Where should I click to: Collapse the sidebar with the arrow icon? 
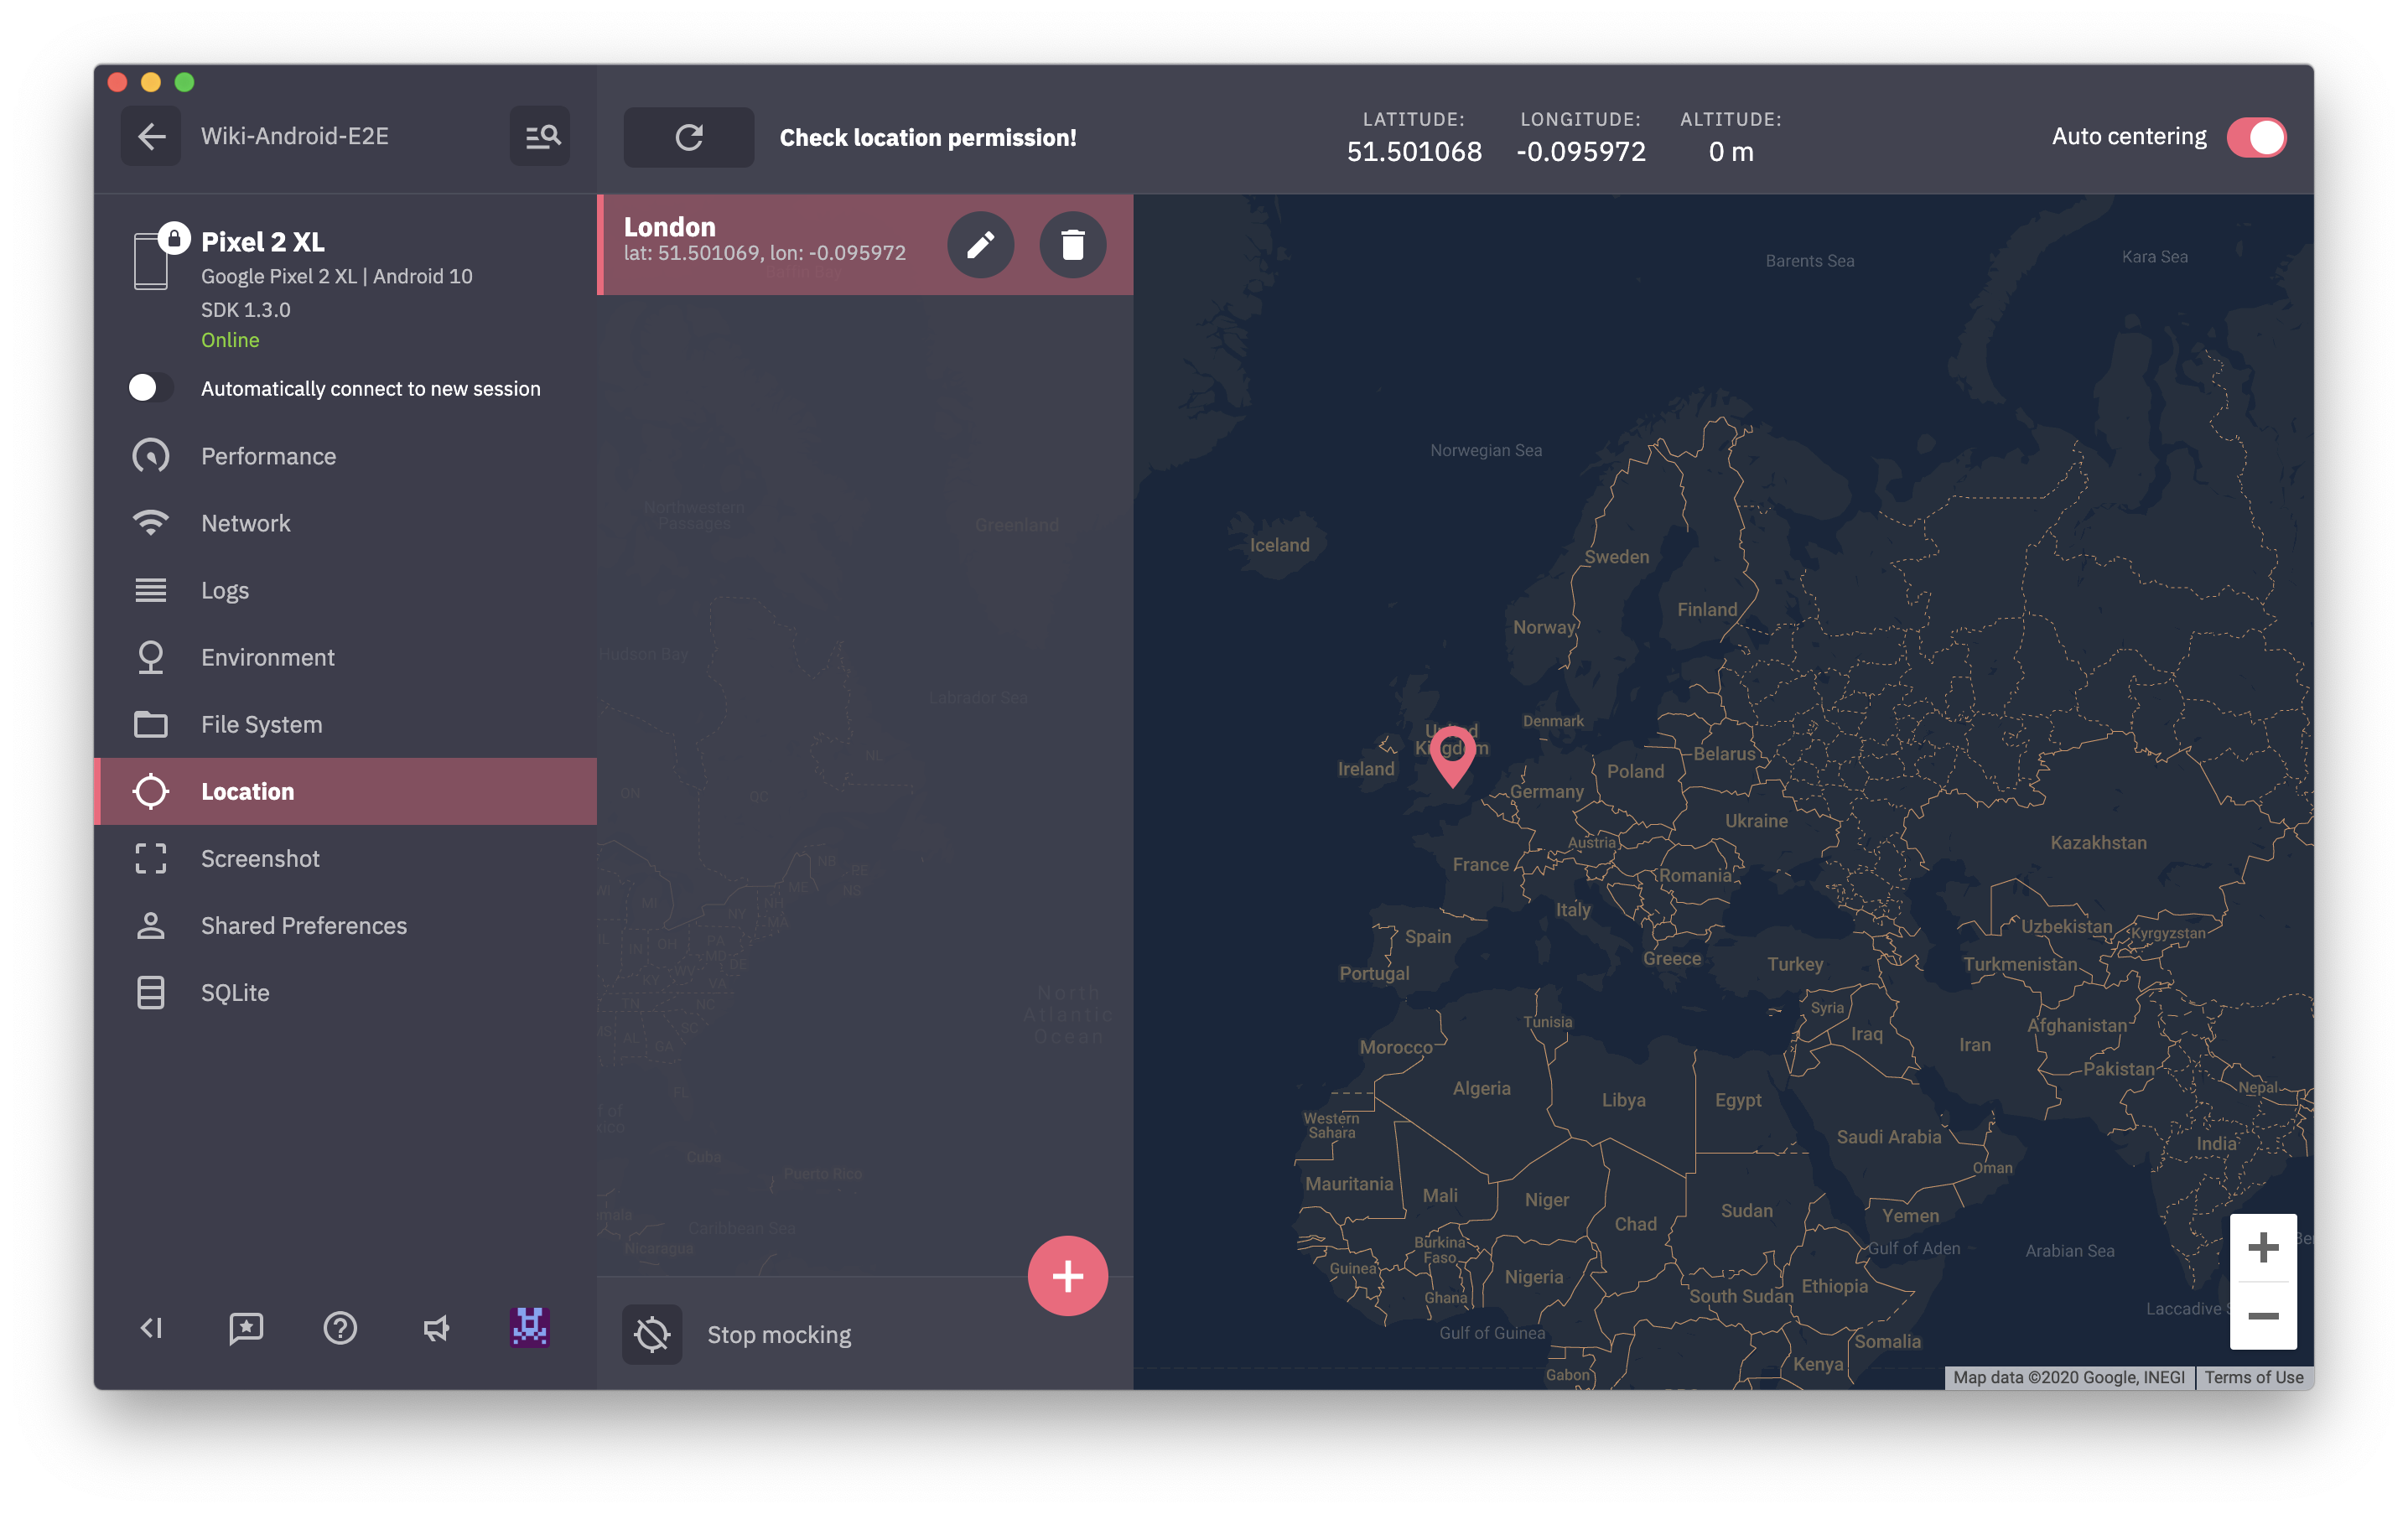click(151, 1328)
